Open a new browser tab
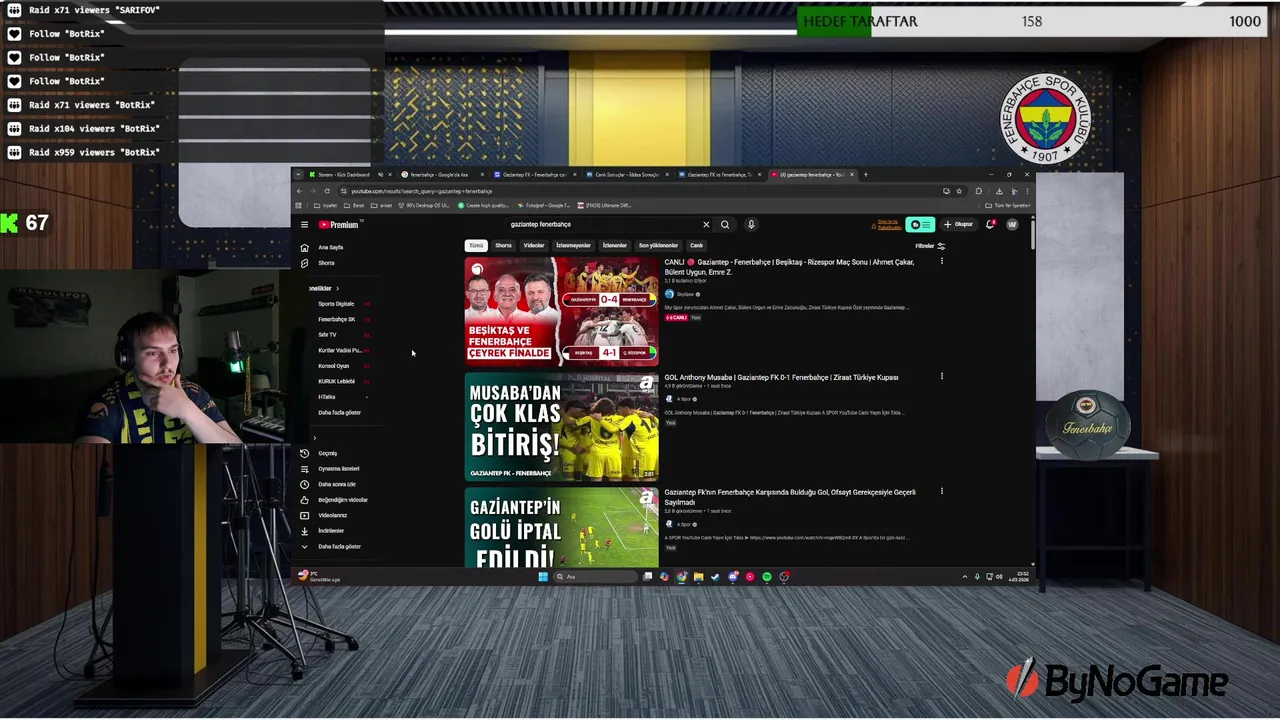 point(866,174)
